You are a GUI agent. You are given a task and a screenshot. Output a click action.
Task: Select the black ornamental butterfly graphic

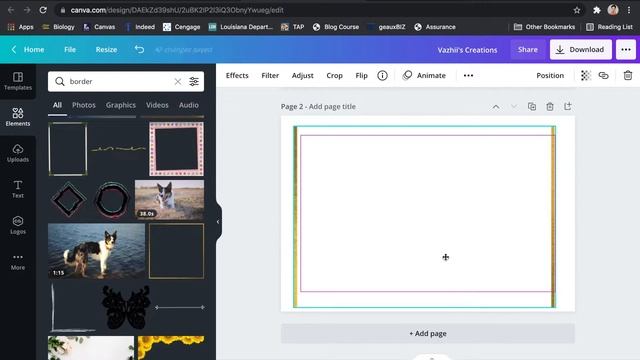[126, 307]
